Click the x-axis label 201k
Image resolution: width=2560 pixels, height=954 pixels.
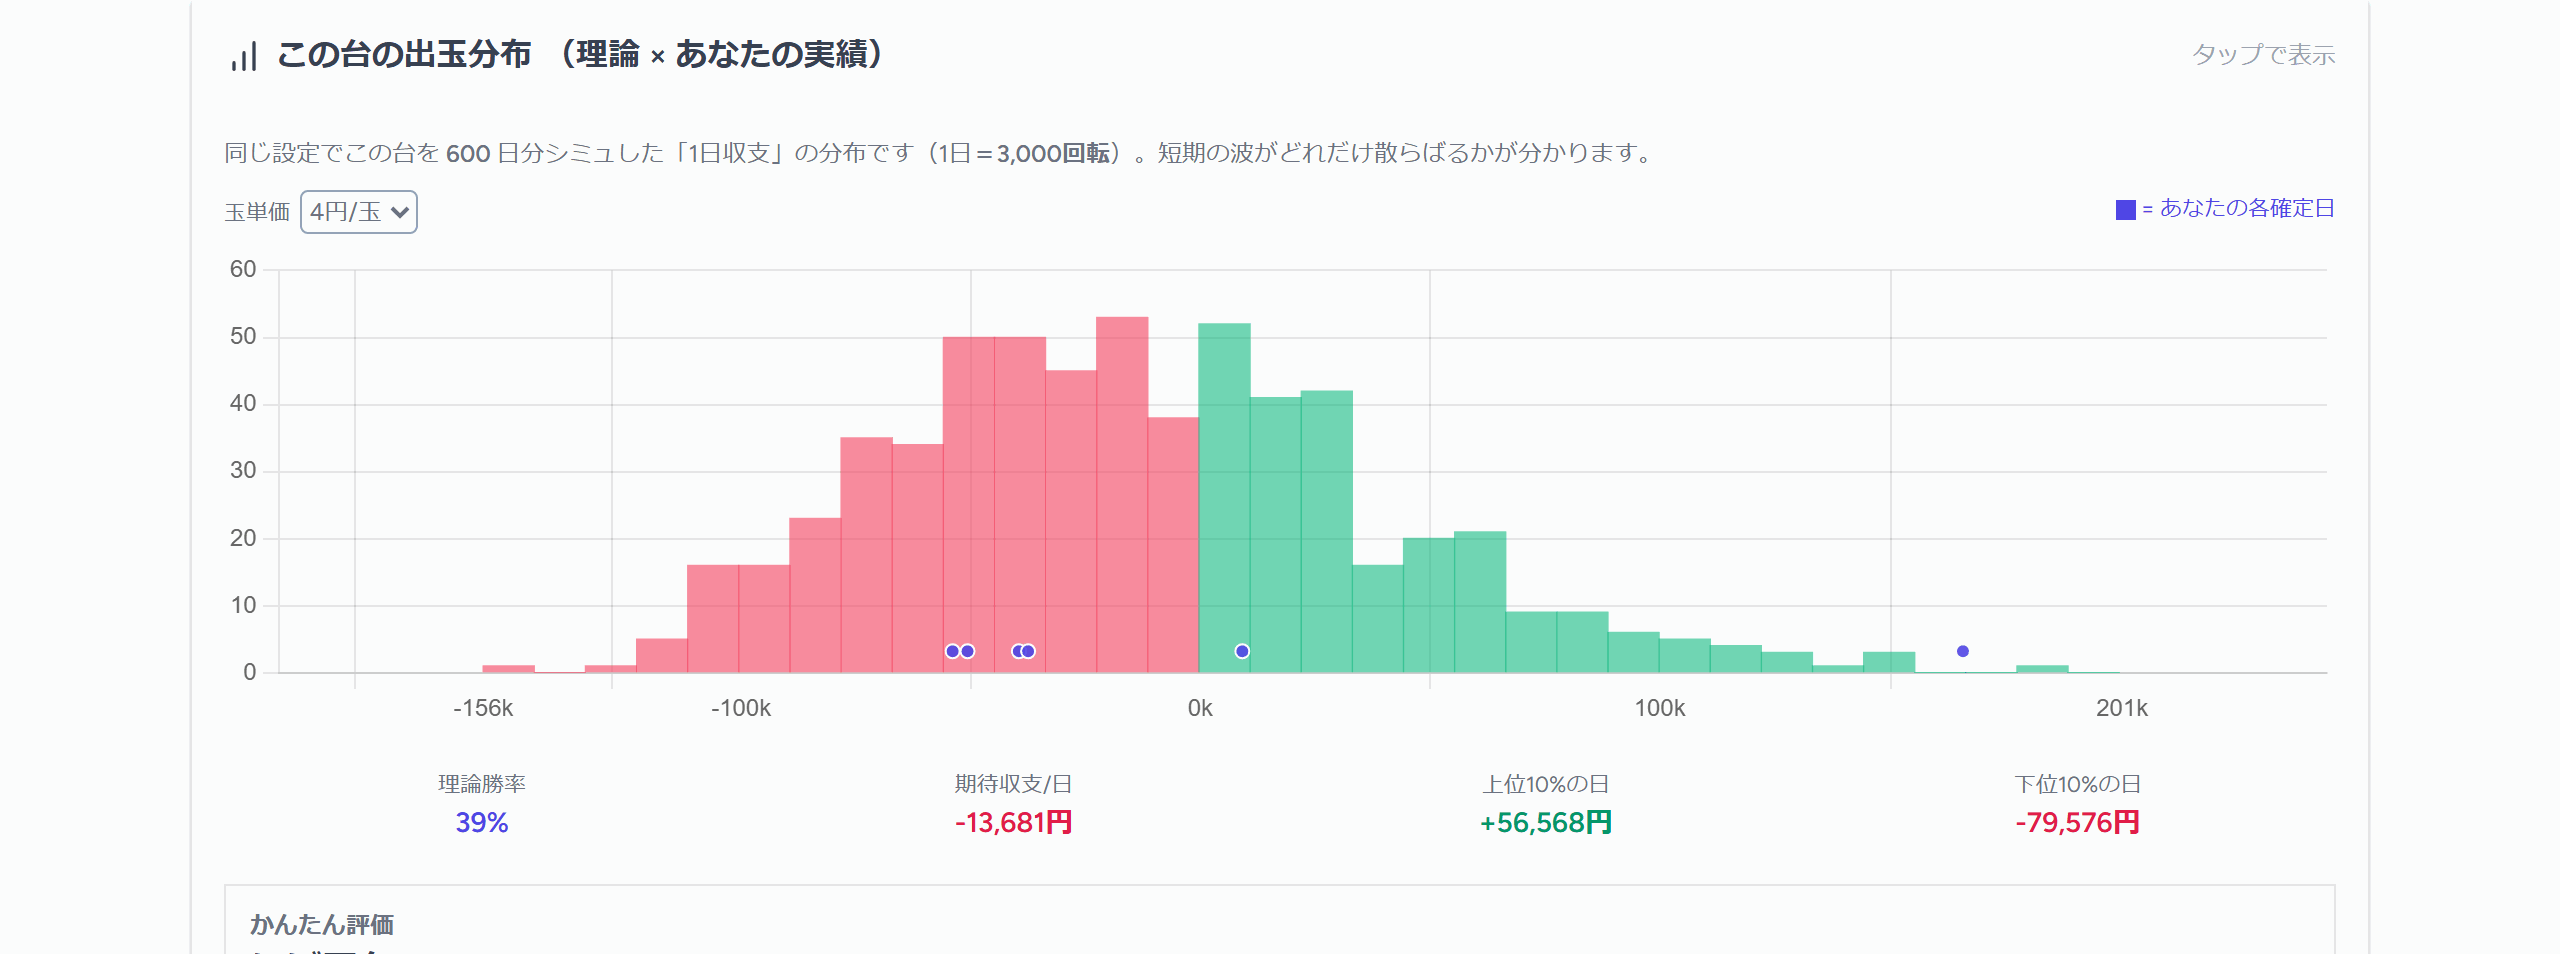coord(2121,708)
